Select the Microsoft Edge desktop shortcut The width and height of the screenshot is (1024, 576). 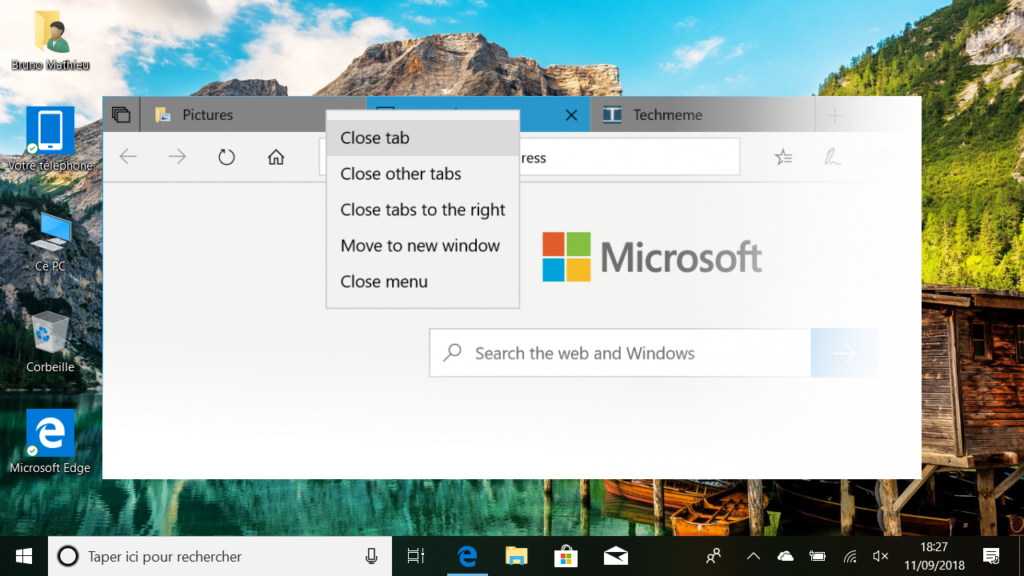tap(50, 442)
